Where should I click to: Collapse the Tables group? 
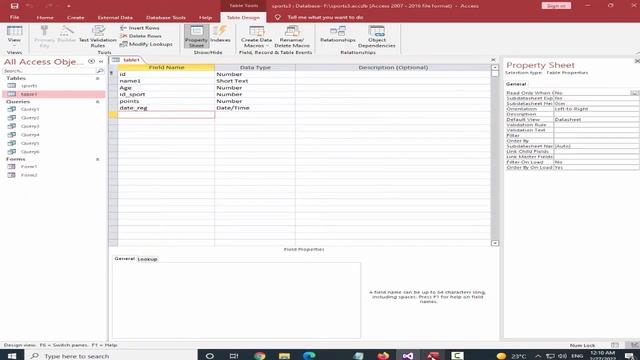click(98, 78)
